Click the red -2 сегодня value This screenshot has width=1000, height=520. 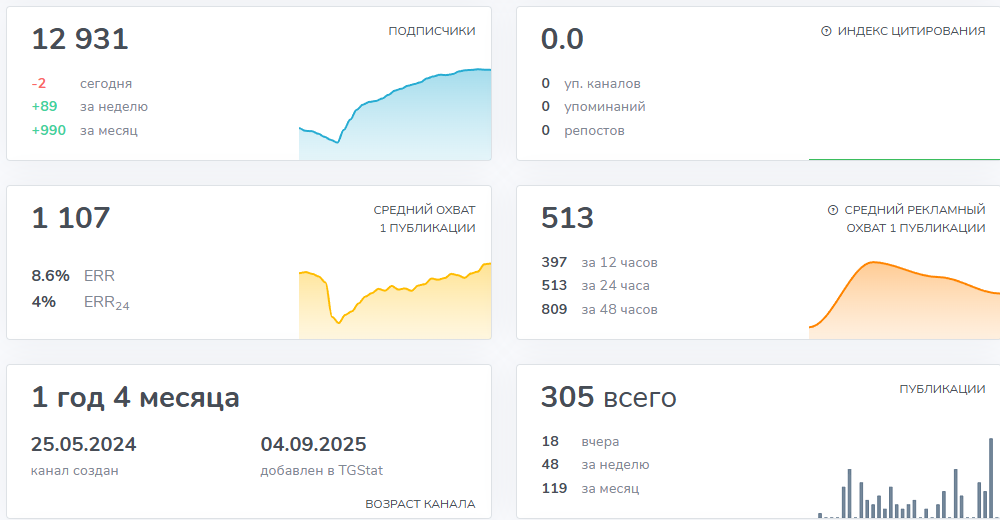(39, 84)
